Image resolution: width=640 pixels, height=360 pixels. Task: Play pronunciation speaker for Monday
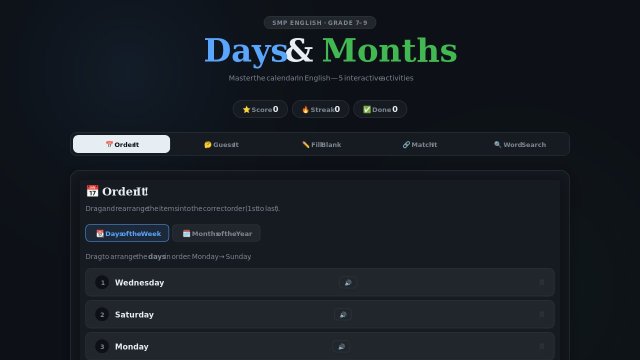tap(342, 347)
